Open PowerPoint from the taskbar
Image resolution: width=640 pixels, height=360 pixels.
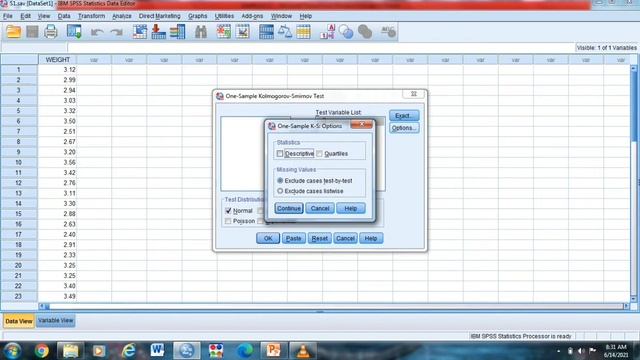click(273, 351)
